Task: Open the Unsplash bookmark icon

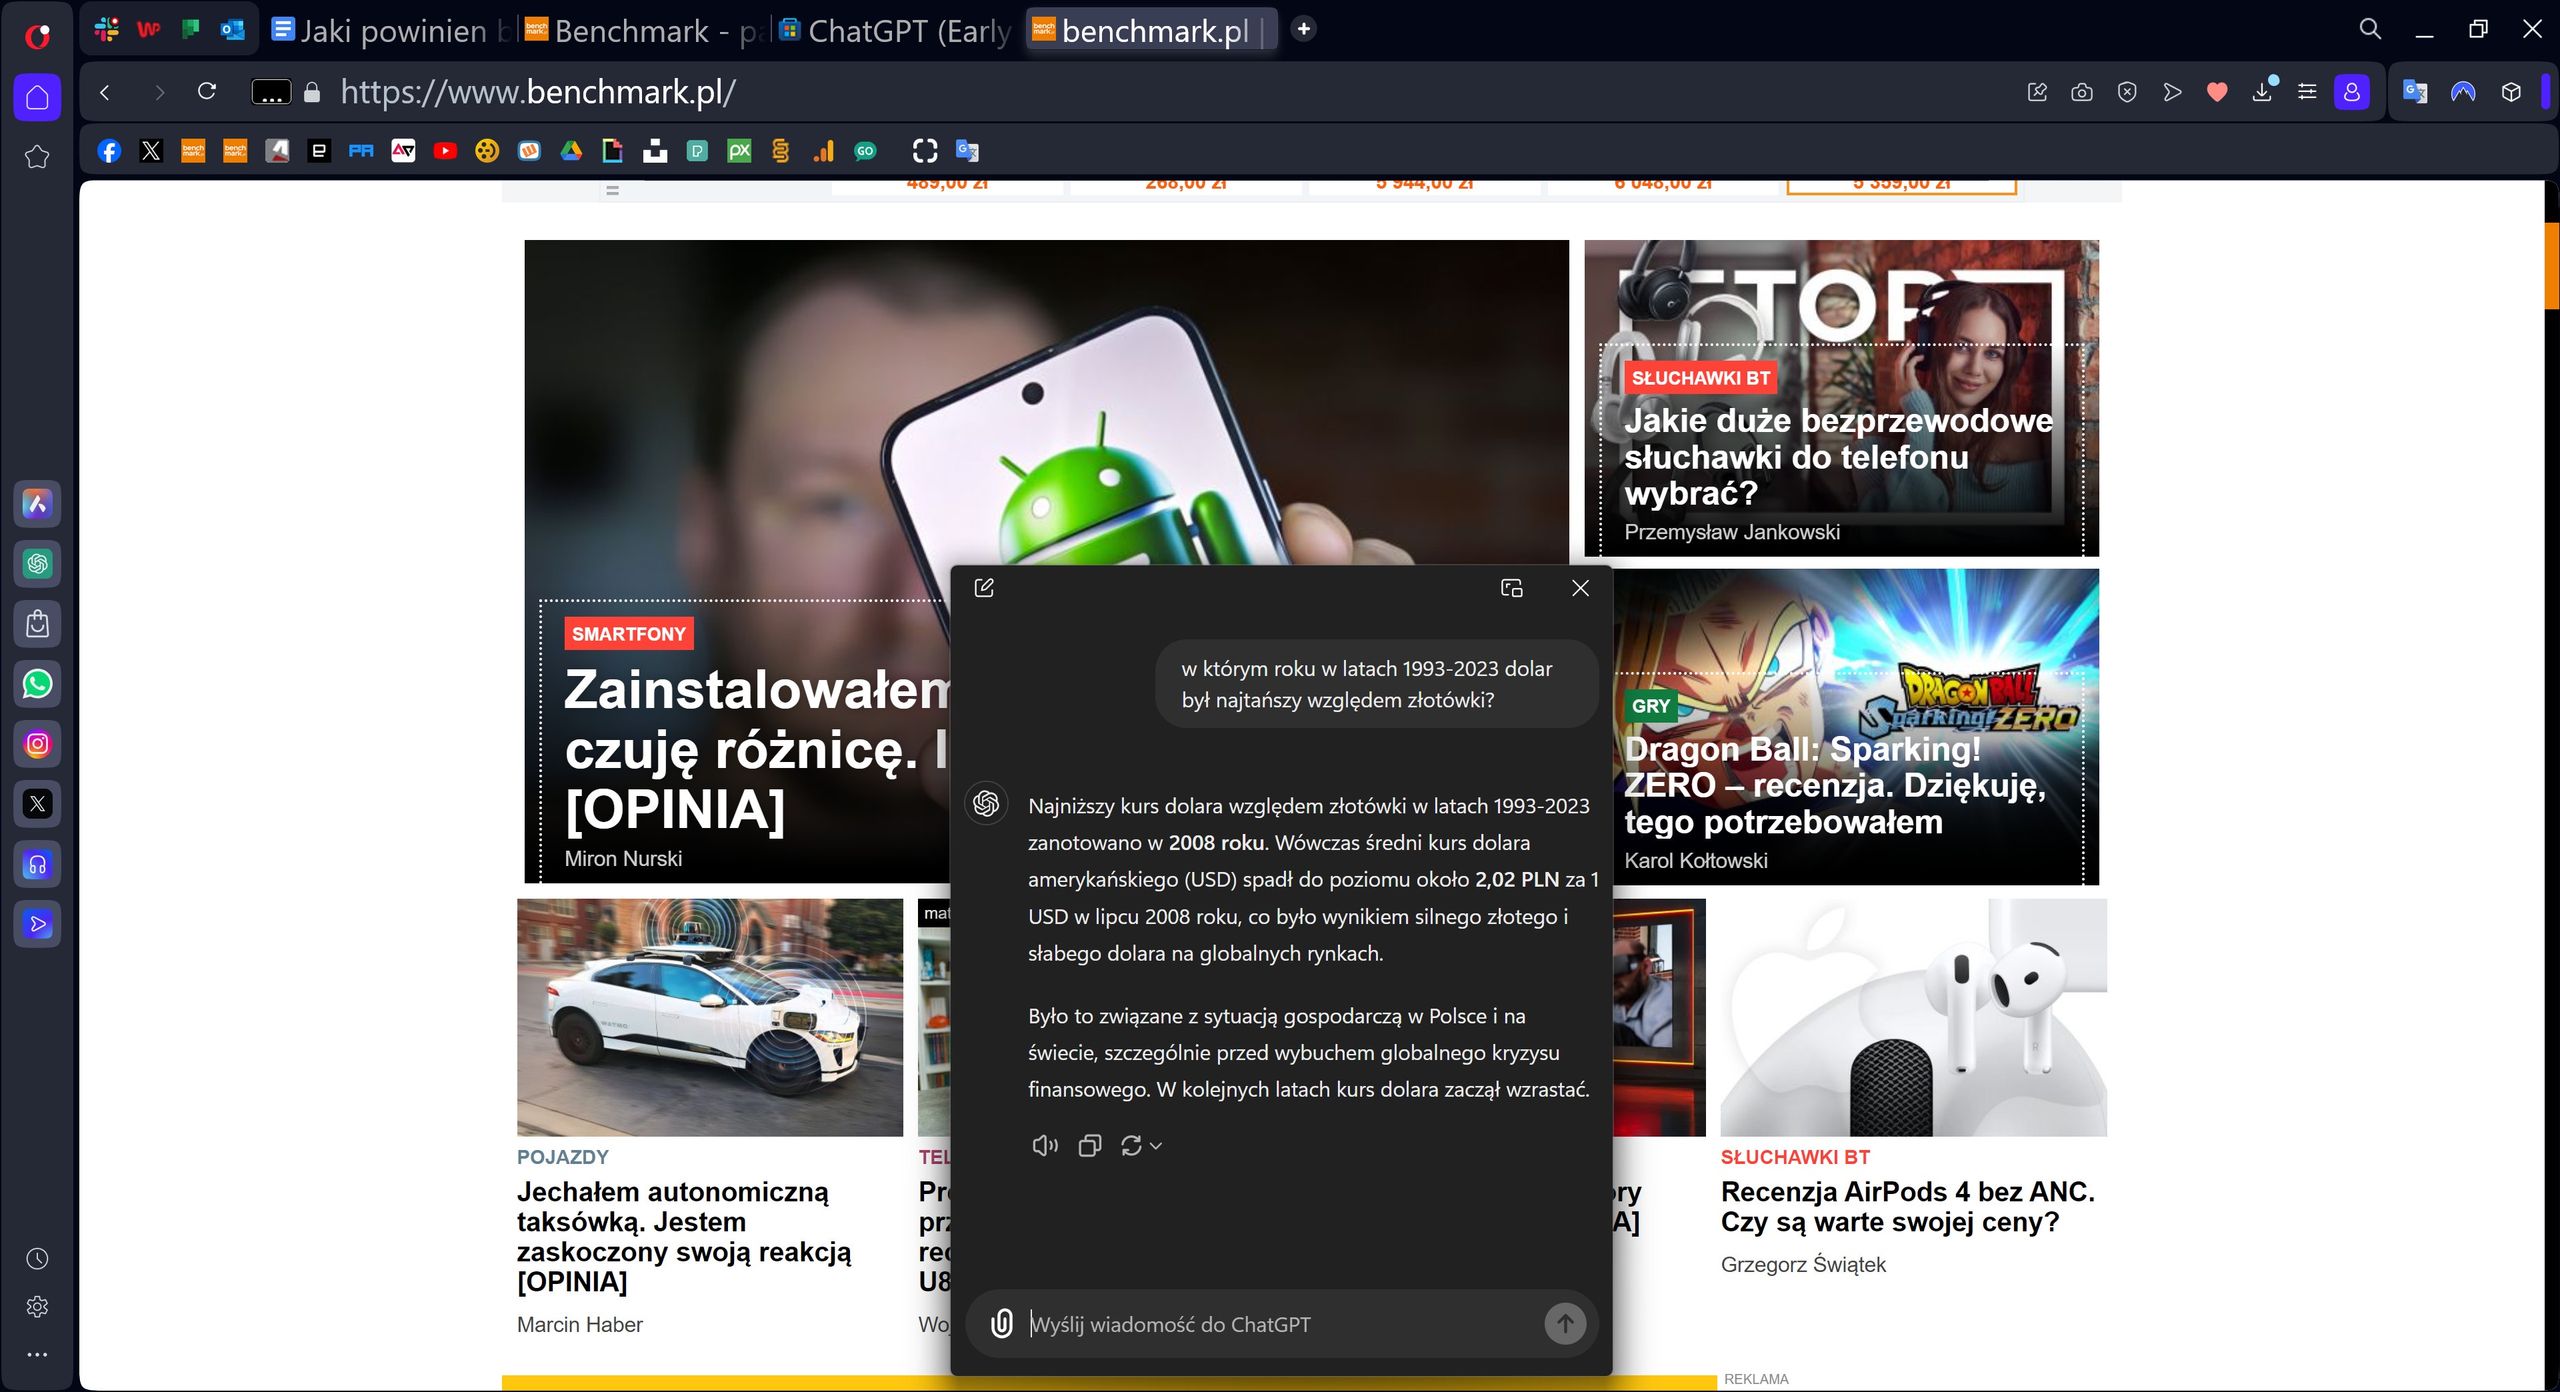Action: pyautogui.click(x=655, y=151)
